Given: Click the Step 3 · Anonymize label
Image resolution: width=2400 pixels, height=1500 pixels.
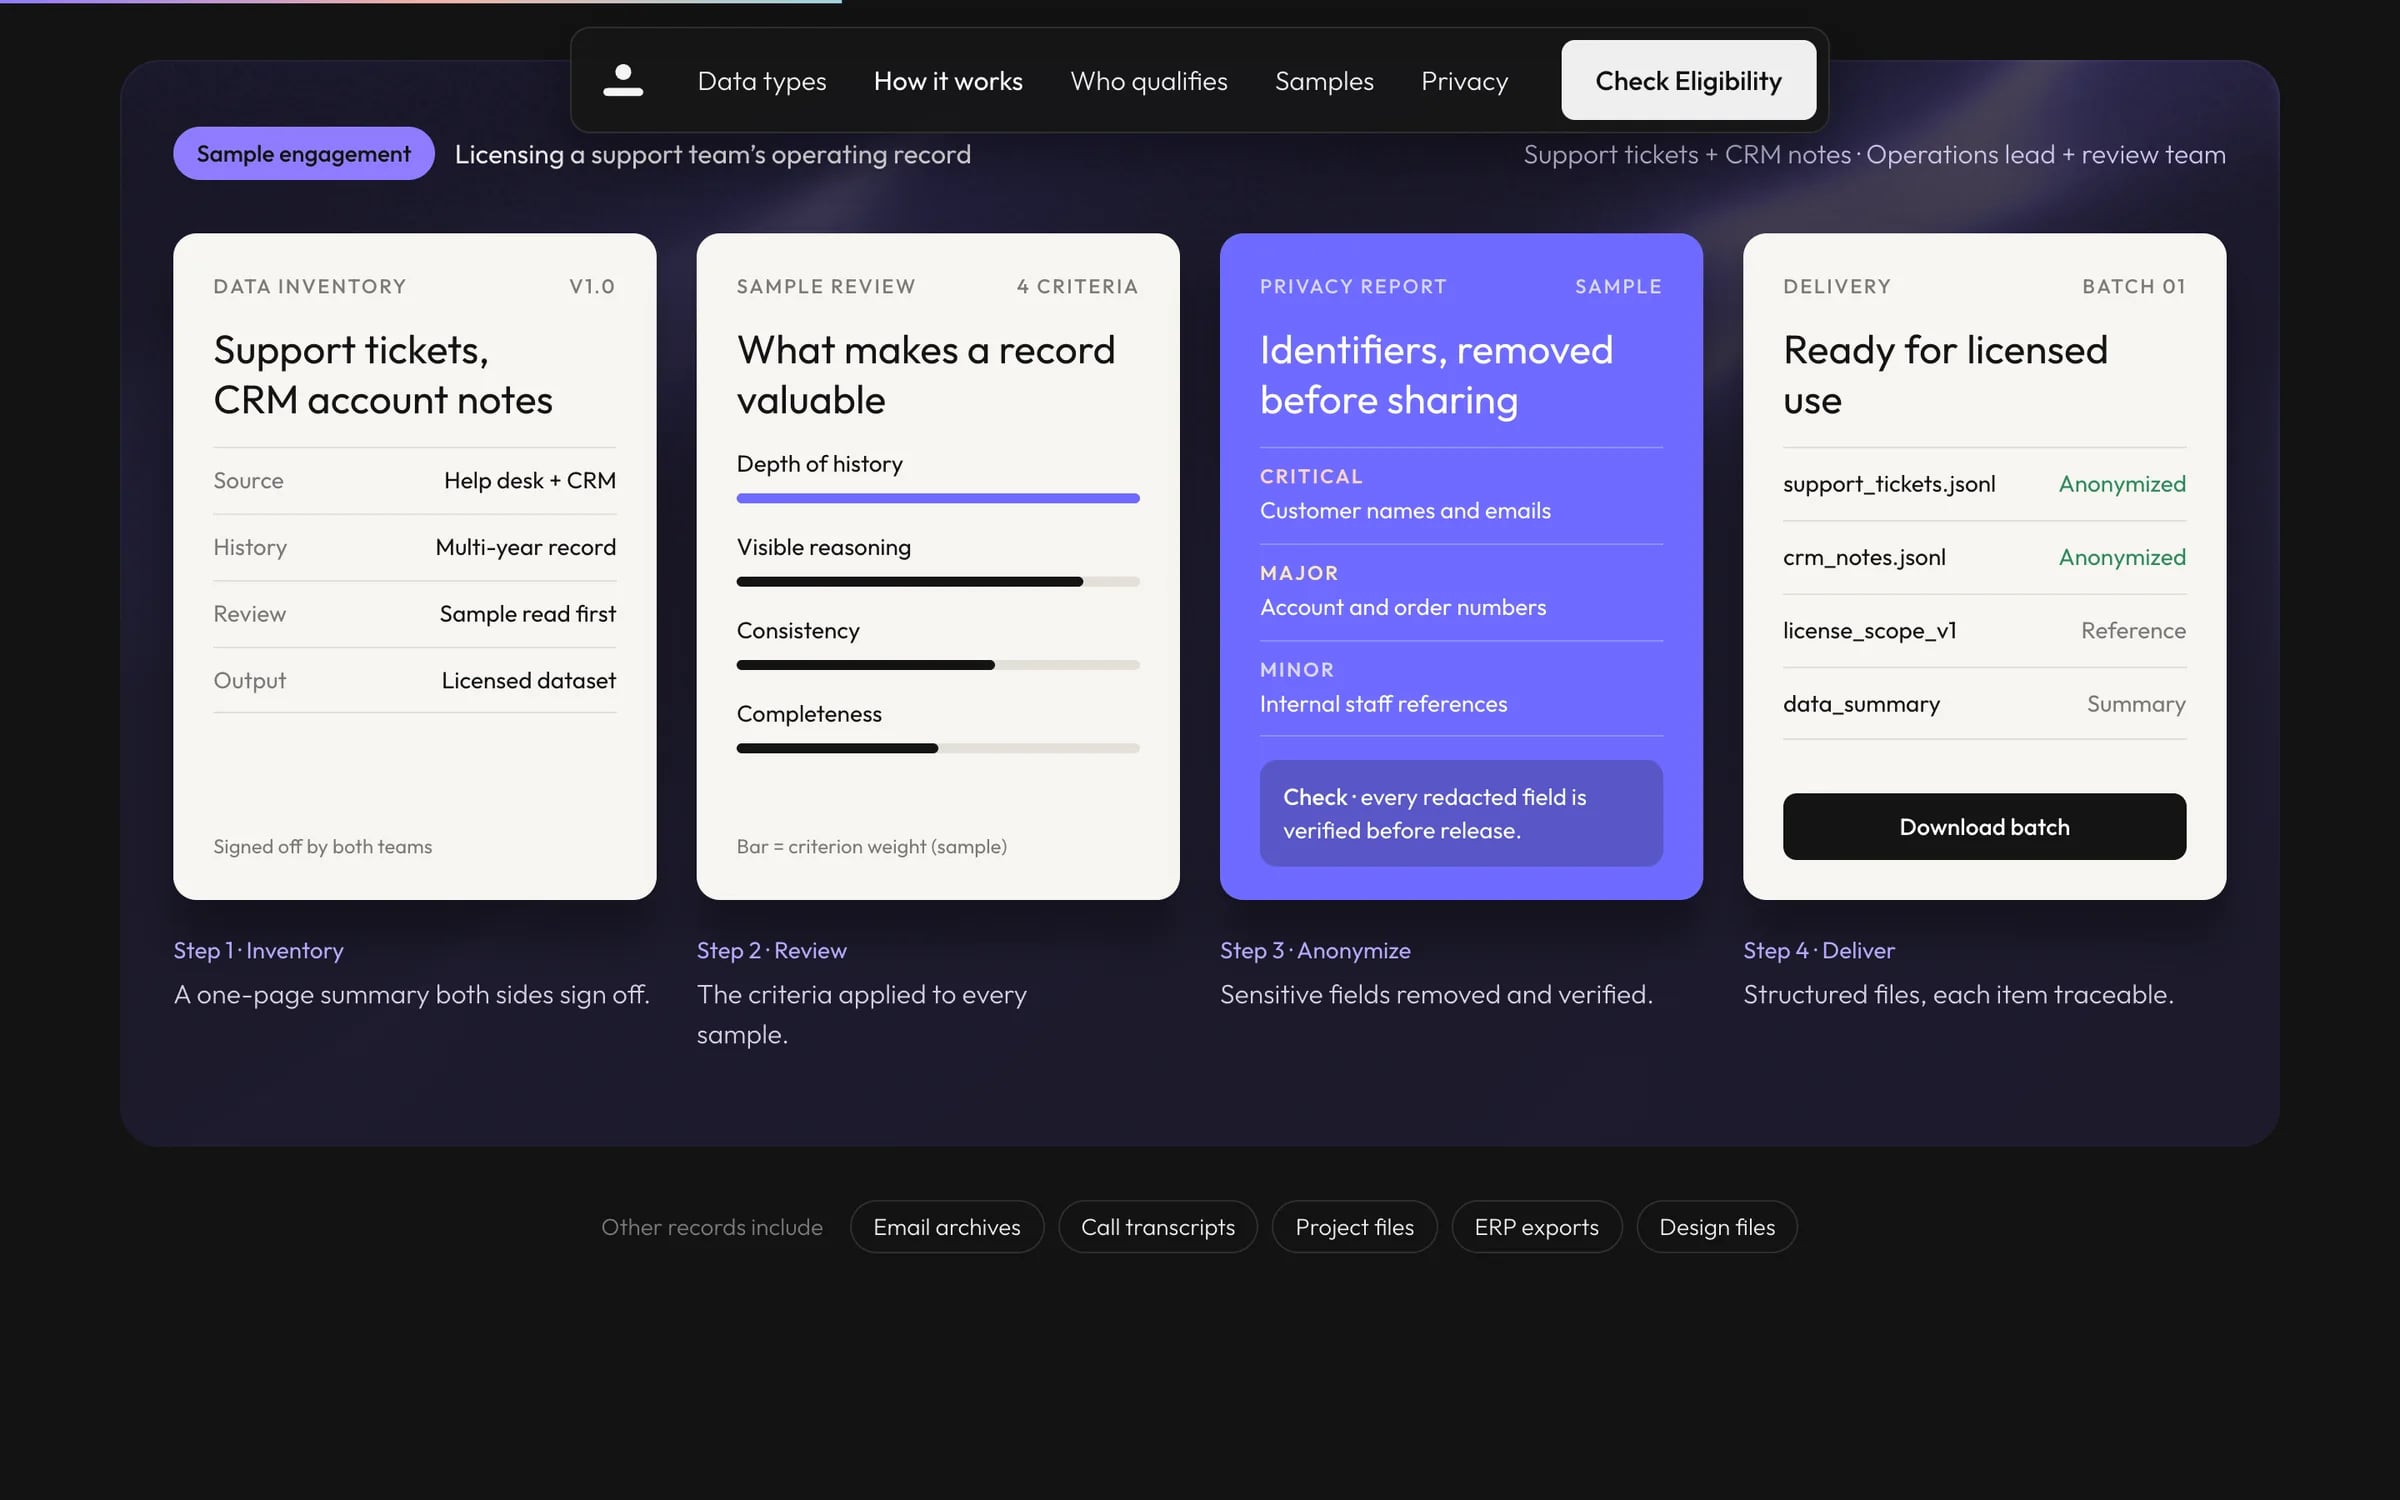Looking at the screenshot, I should (x=1315, y=950).
